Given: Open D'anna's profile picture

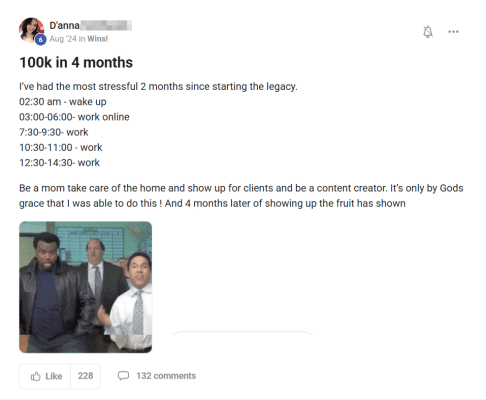Looking at the screenshot, I should click(x=31, y=30).
